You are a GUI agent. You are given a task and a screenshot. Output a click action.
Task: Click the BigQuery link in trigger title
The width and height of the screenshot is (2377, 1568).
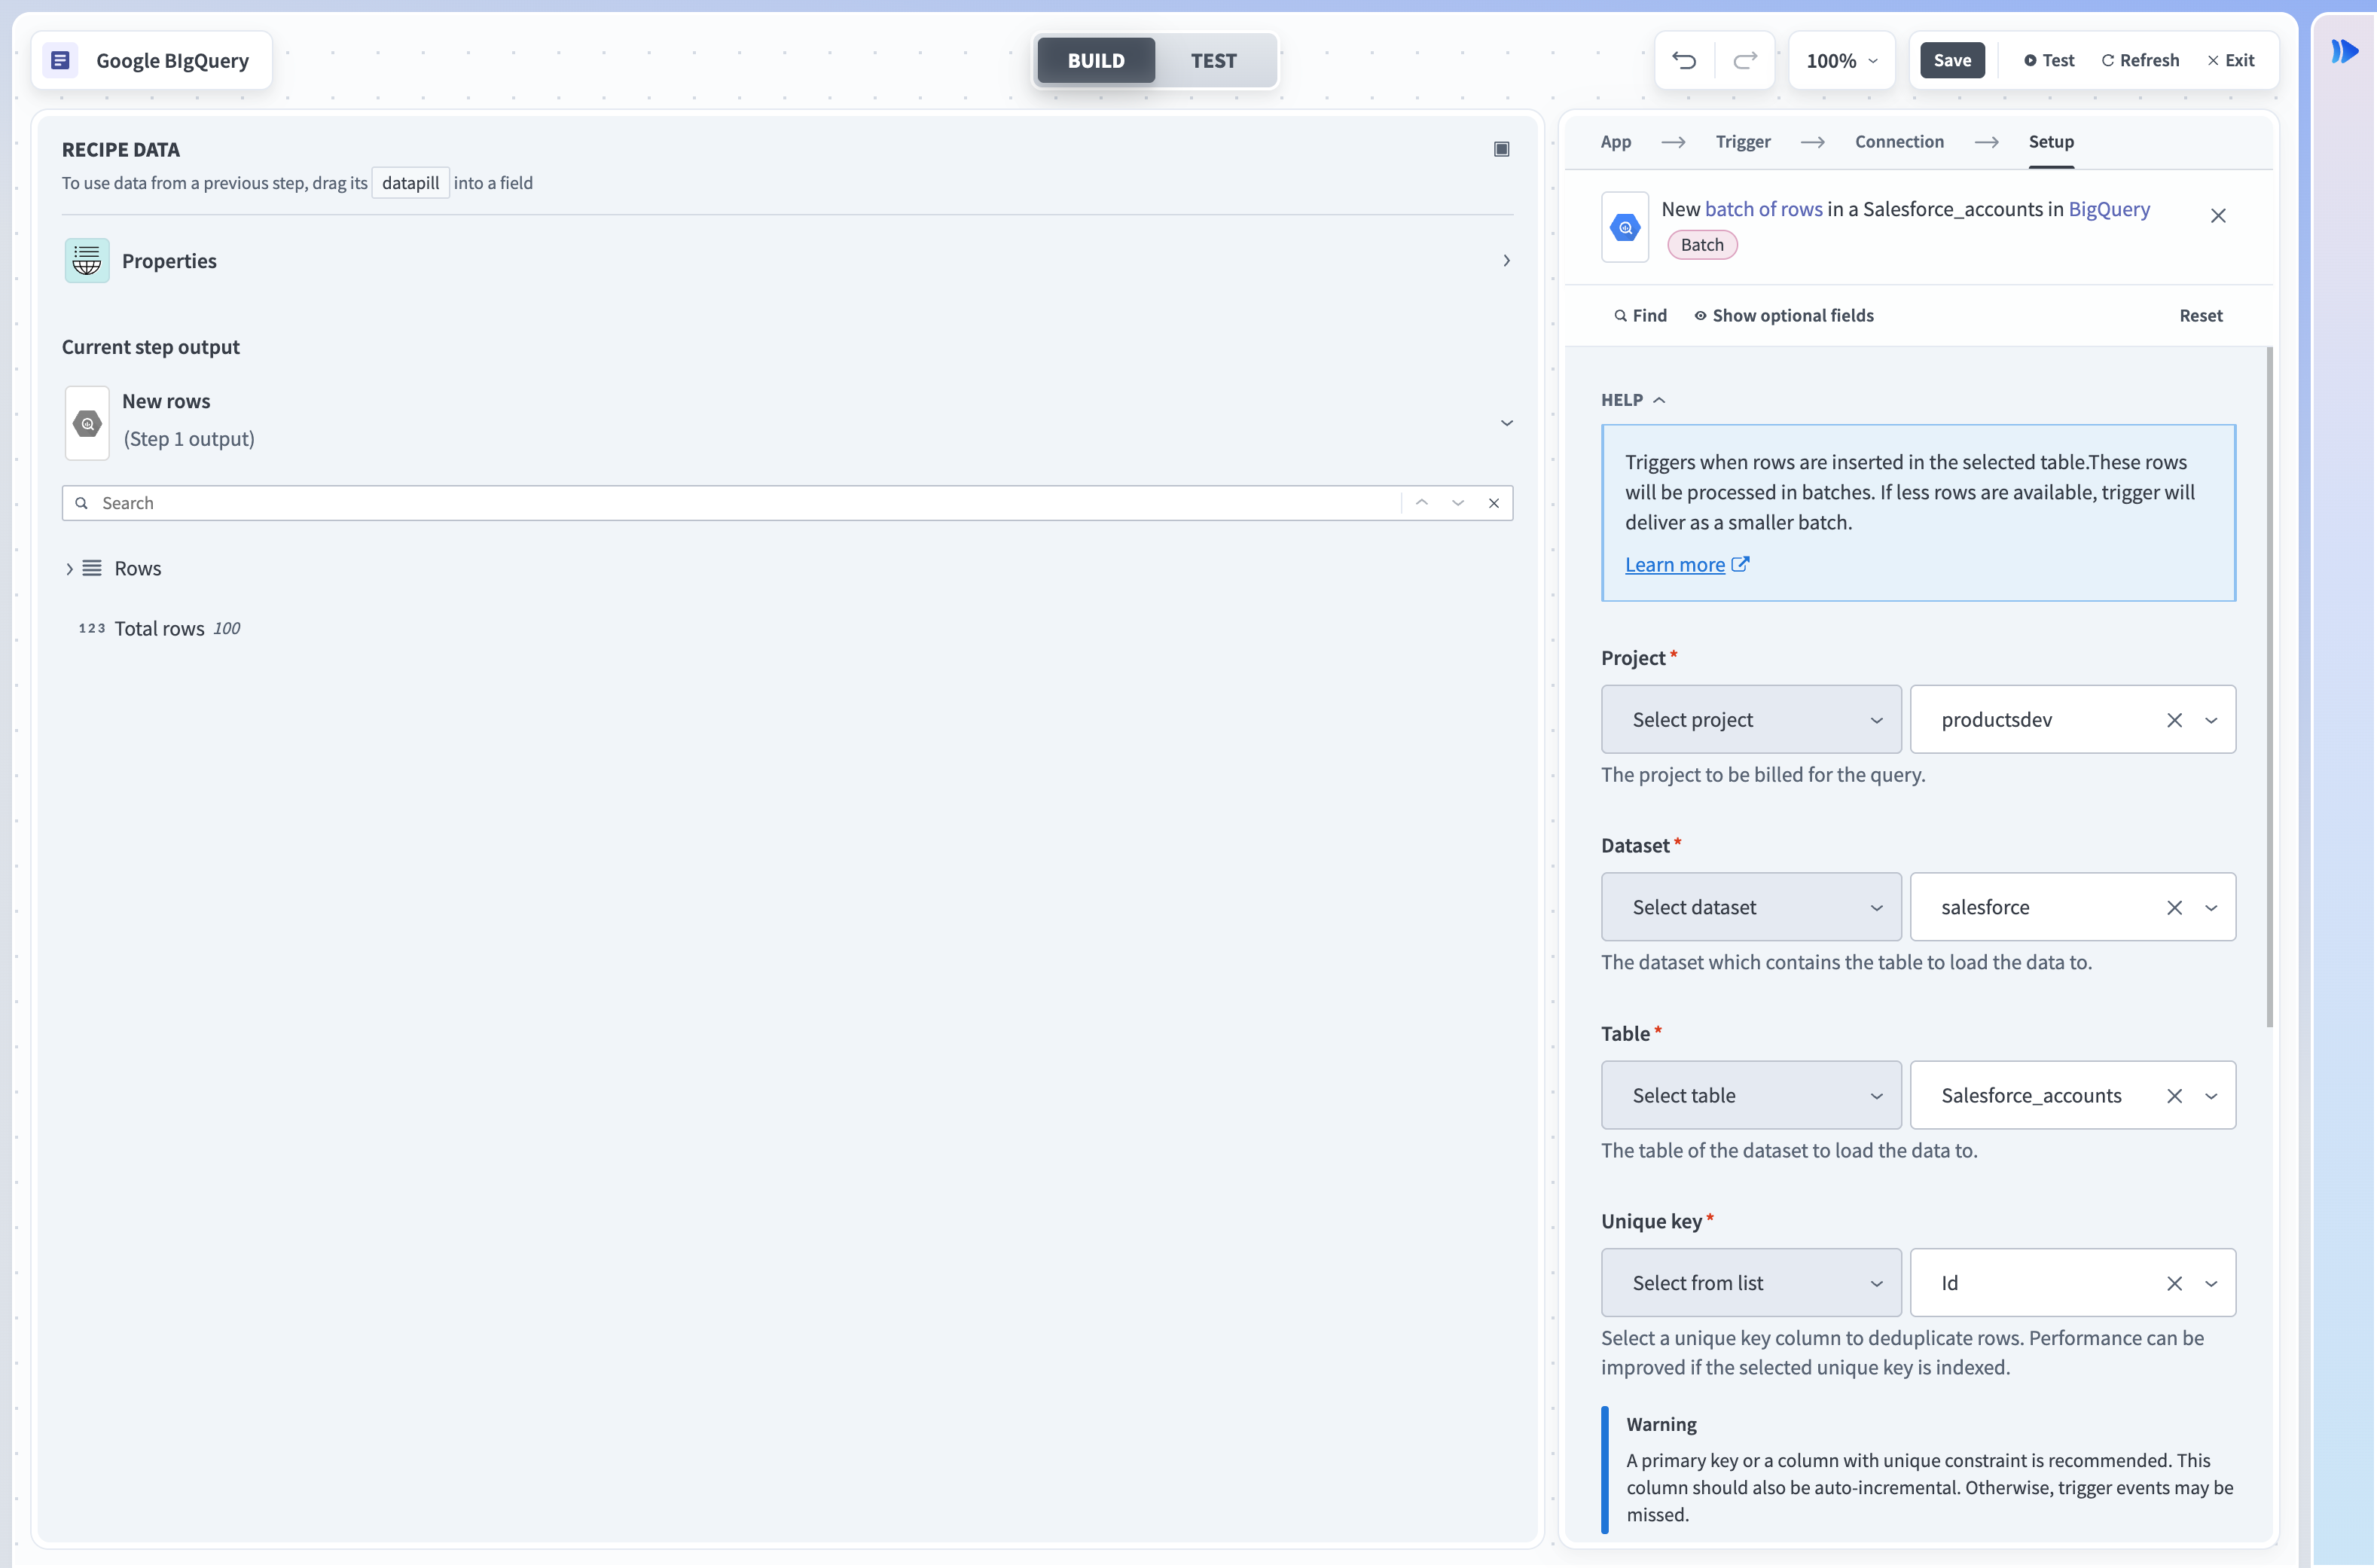(x=2108, y=210)
